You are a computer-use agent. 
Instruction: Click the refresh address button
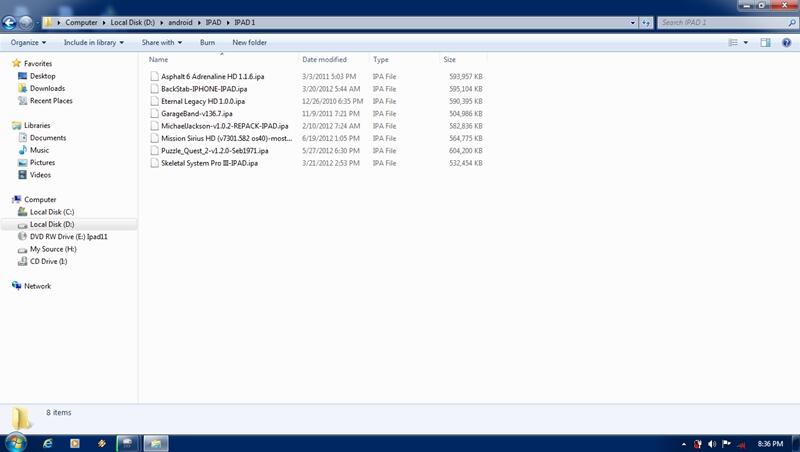point(646,22)
